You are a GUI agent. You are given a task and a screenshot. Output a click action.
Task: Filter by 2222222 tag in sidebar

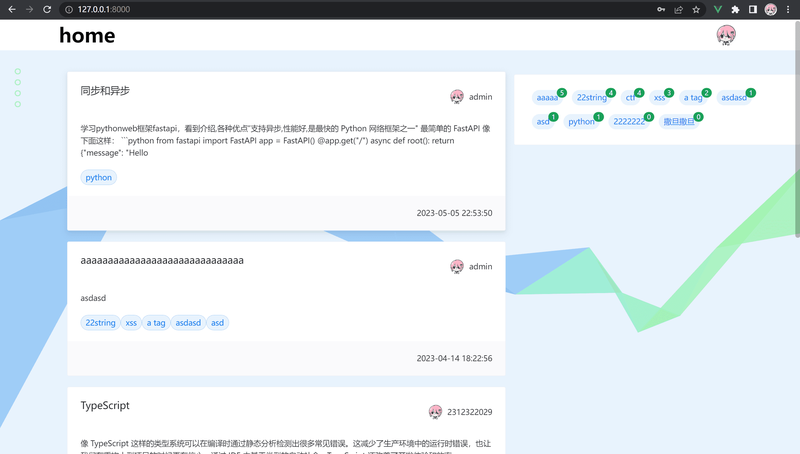pyautogui.click(x=629, y=121)
